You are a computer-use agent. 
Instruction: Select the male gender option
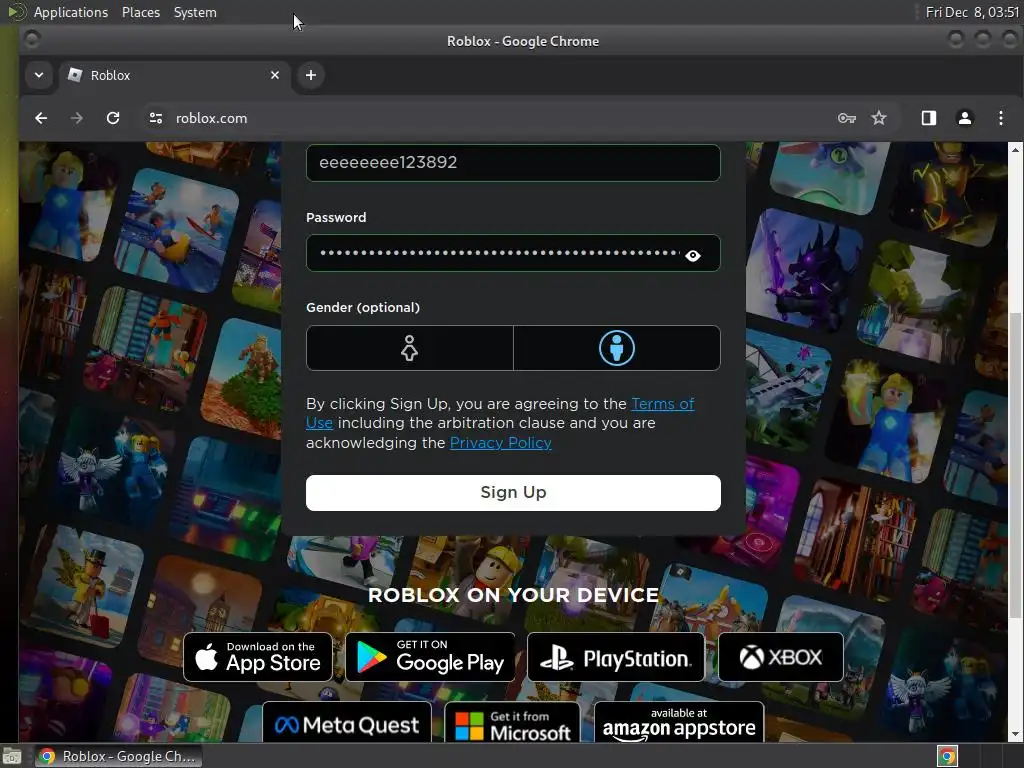(x=616, y=348)
